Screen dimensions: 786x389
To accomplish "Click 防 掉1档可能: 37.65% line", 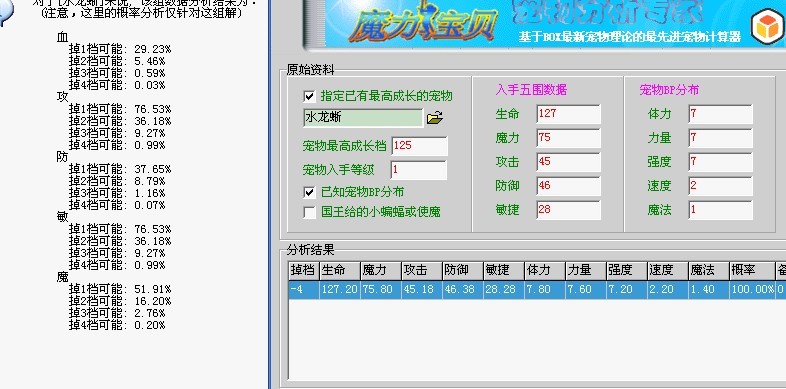I will (120, 169).
